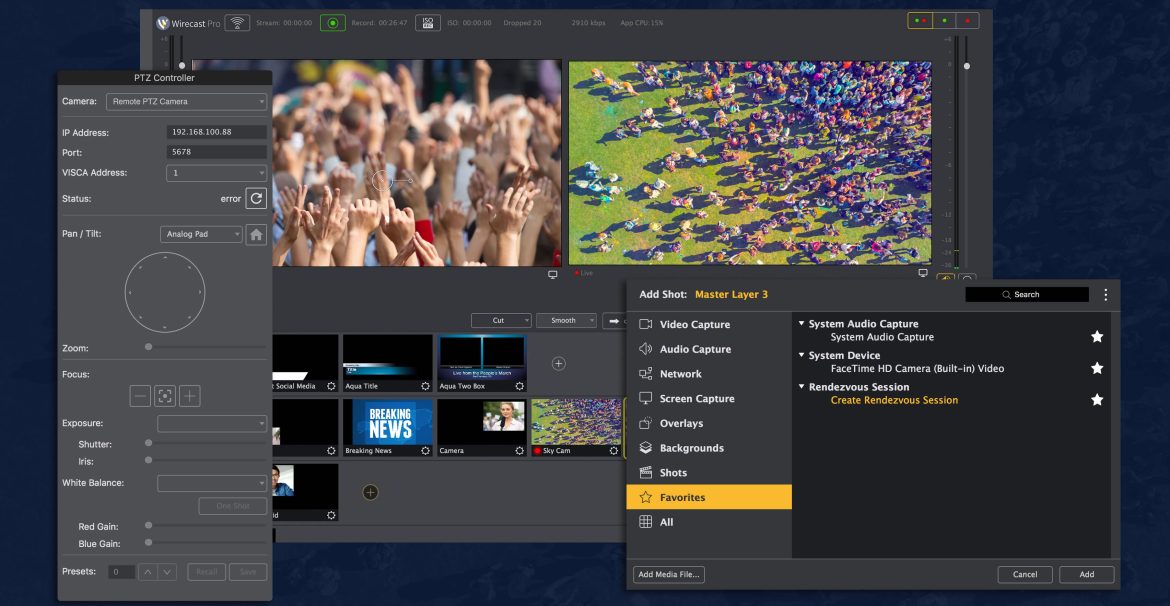Image resolution: width=1170 pixels, height=606 pixels.
Task: Select the All category
Action: point(709,522)
